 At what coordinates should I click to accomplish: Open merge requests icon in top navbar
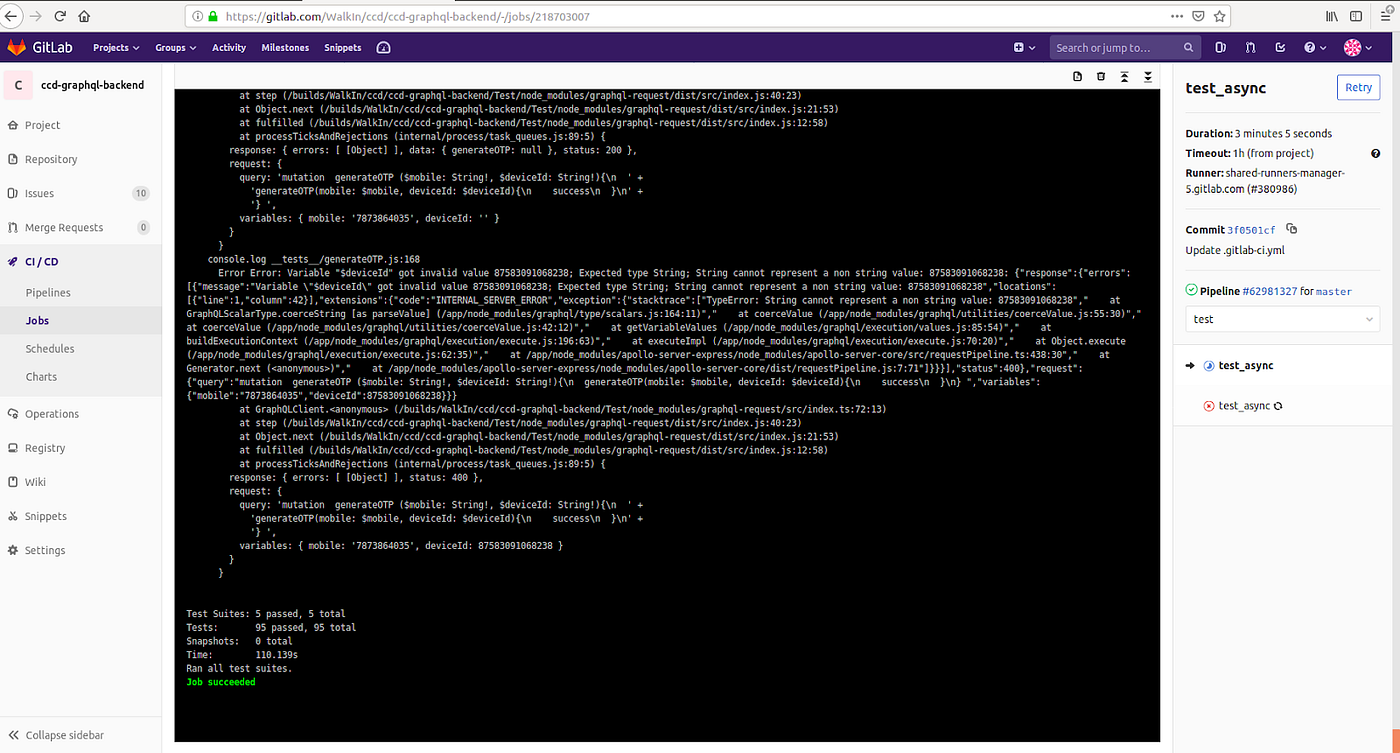[1250, 47]
